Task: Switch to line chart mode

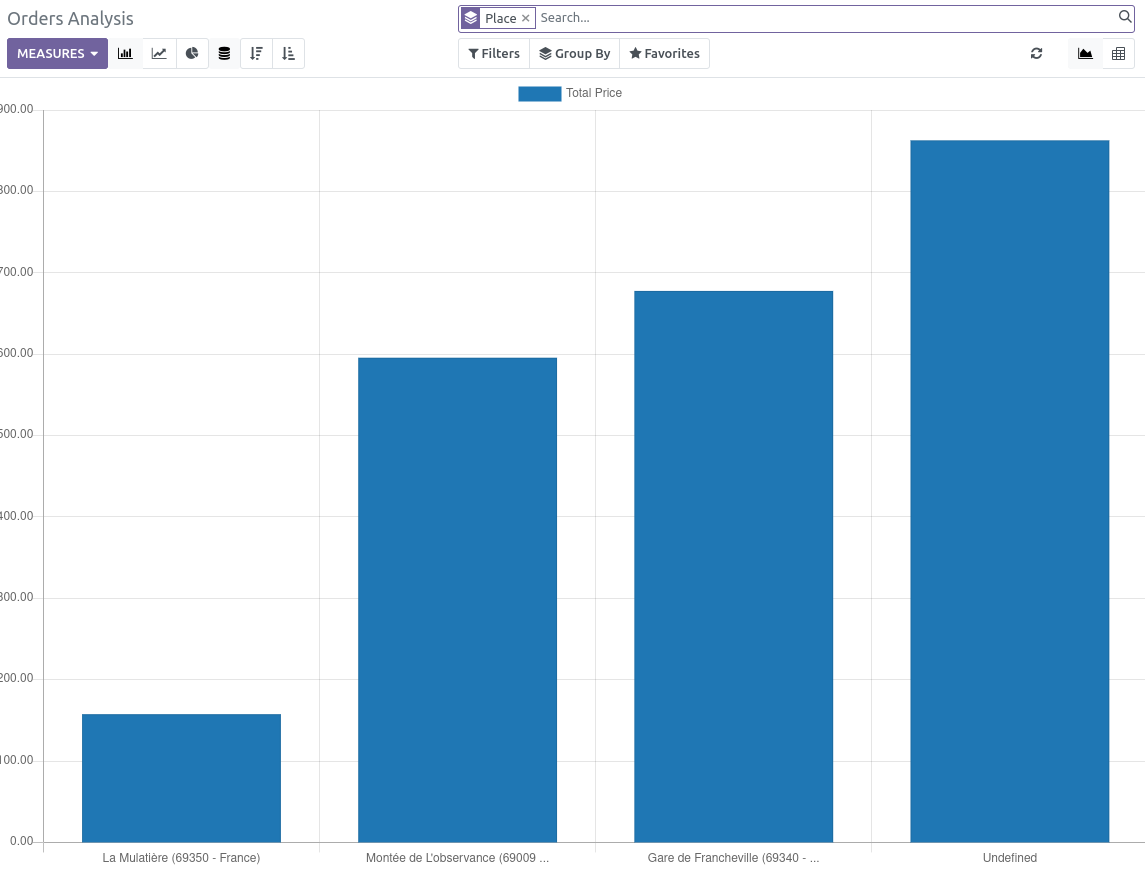Action: pos(159,53)
